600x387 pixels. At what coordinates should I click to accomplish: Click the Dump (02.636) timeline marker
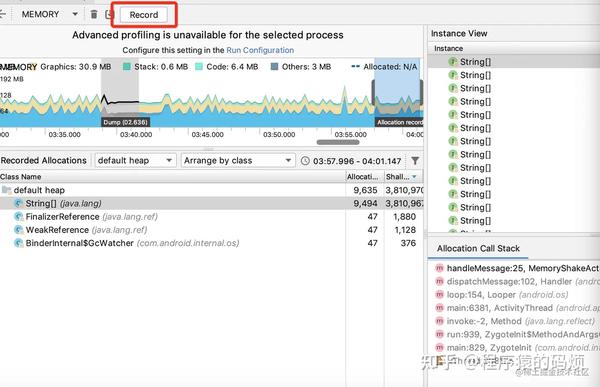click(x=126, y=122)
